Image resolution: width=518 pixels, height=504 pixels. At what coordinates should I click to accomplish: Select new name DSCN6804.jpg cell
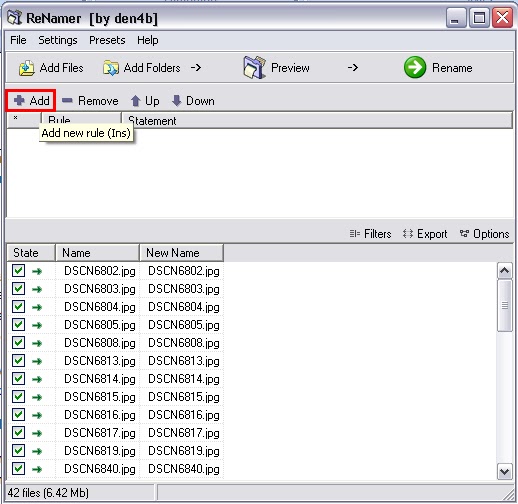[184, 307]
